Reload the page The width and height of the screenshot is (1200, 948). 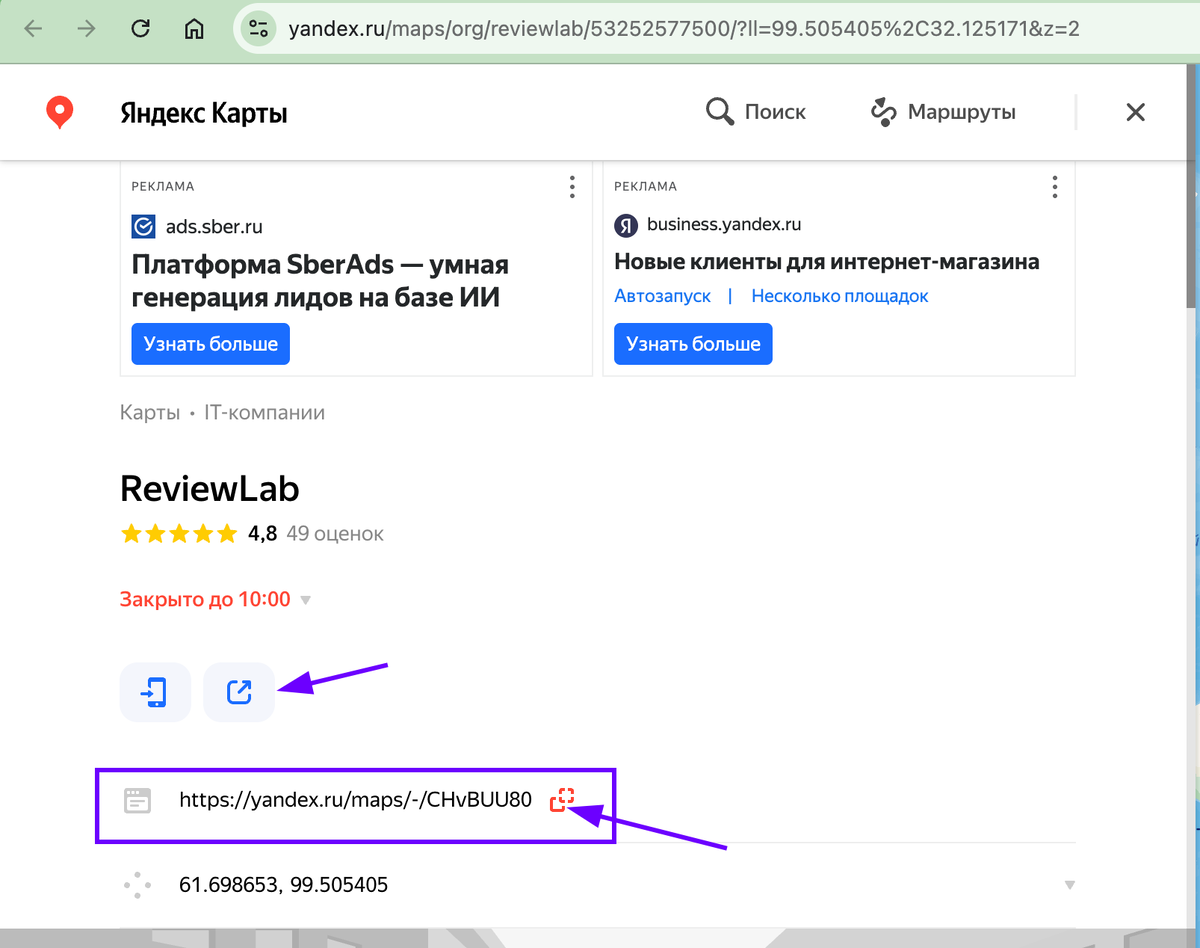141,28
